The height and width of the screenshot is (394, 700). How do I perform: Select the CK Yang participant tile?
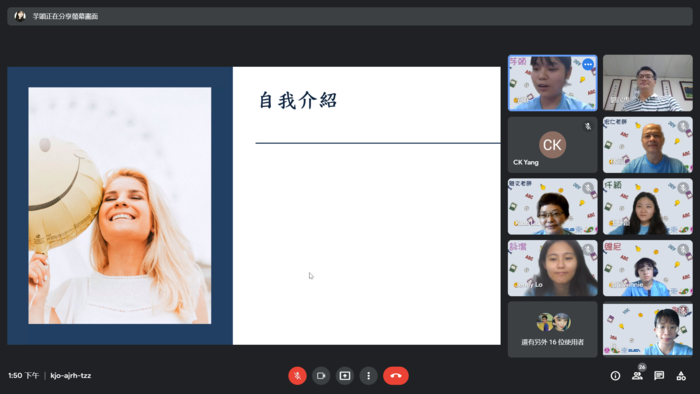pos(553,145)
